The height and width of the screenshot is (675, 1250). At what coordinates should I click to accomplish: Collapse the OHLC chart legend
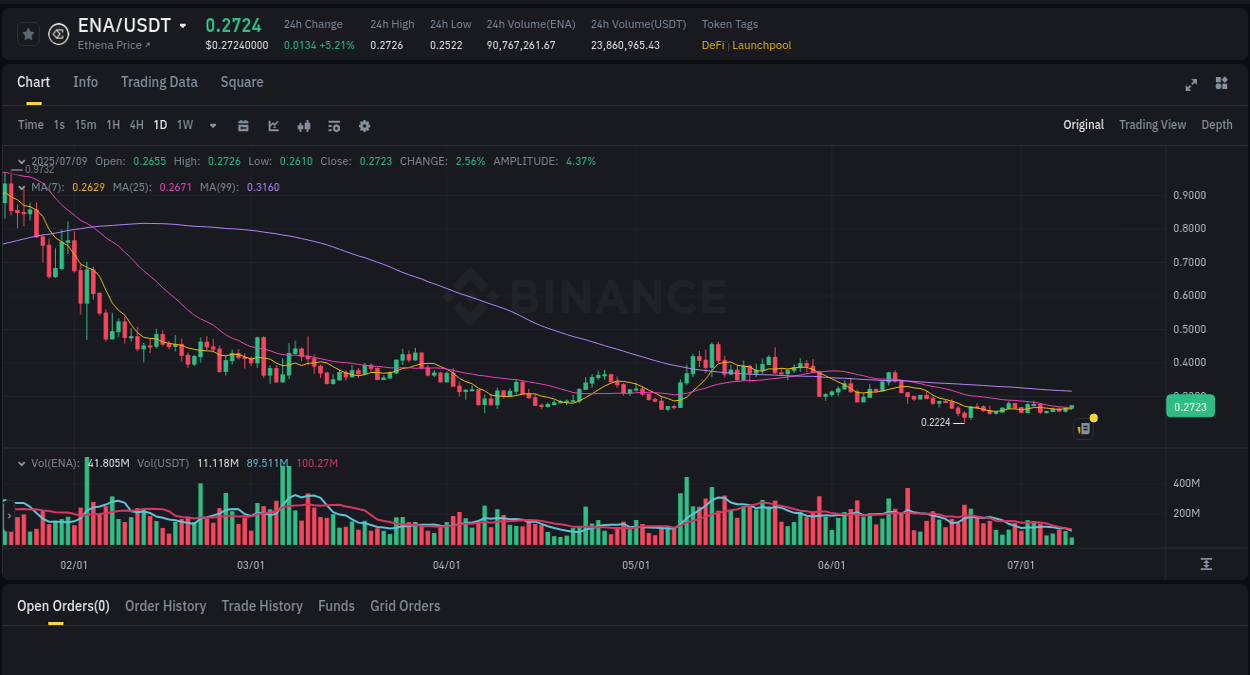pyautogui.click(x=21, y=160)
